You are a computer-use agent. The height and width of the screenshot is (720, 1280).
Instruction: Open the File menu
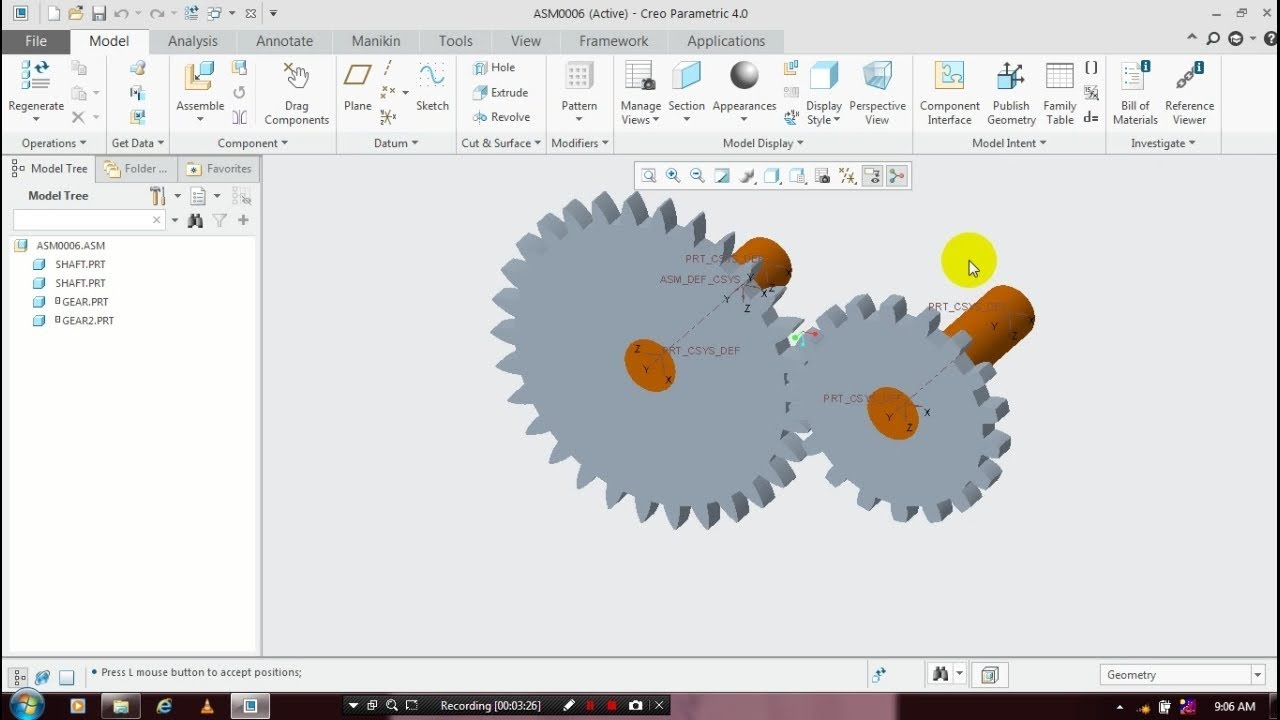35,41
